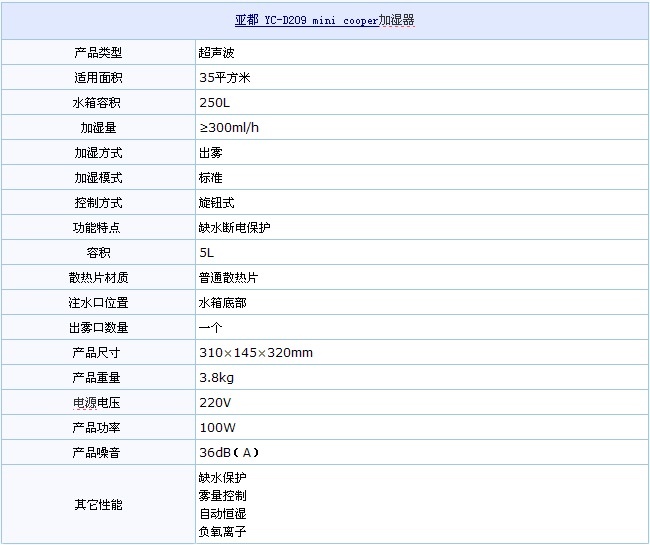The height and width of the screenshot is (545, 650).
Task: Click the 电源电压 label
Action: pos(98,403)
